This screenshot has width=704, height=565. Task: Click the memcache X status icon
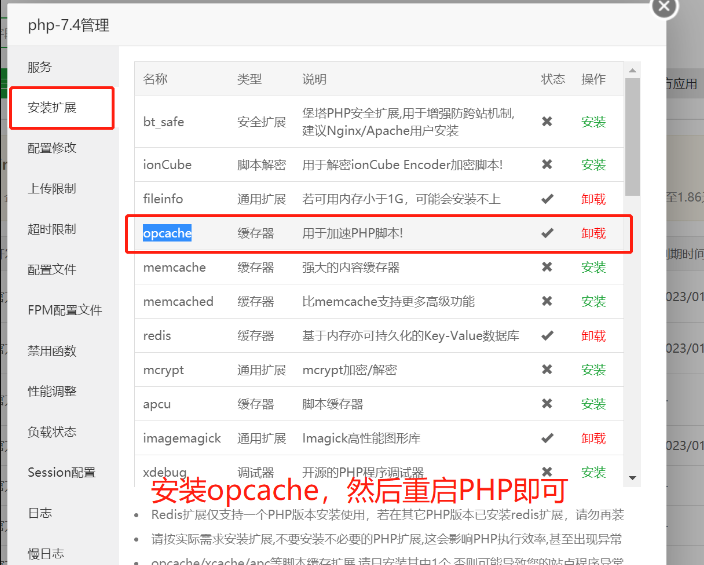[547, 267]
